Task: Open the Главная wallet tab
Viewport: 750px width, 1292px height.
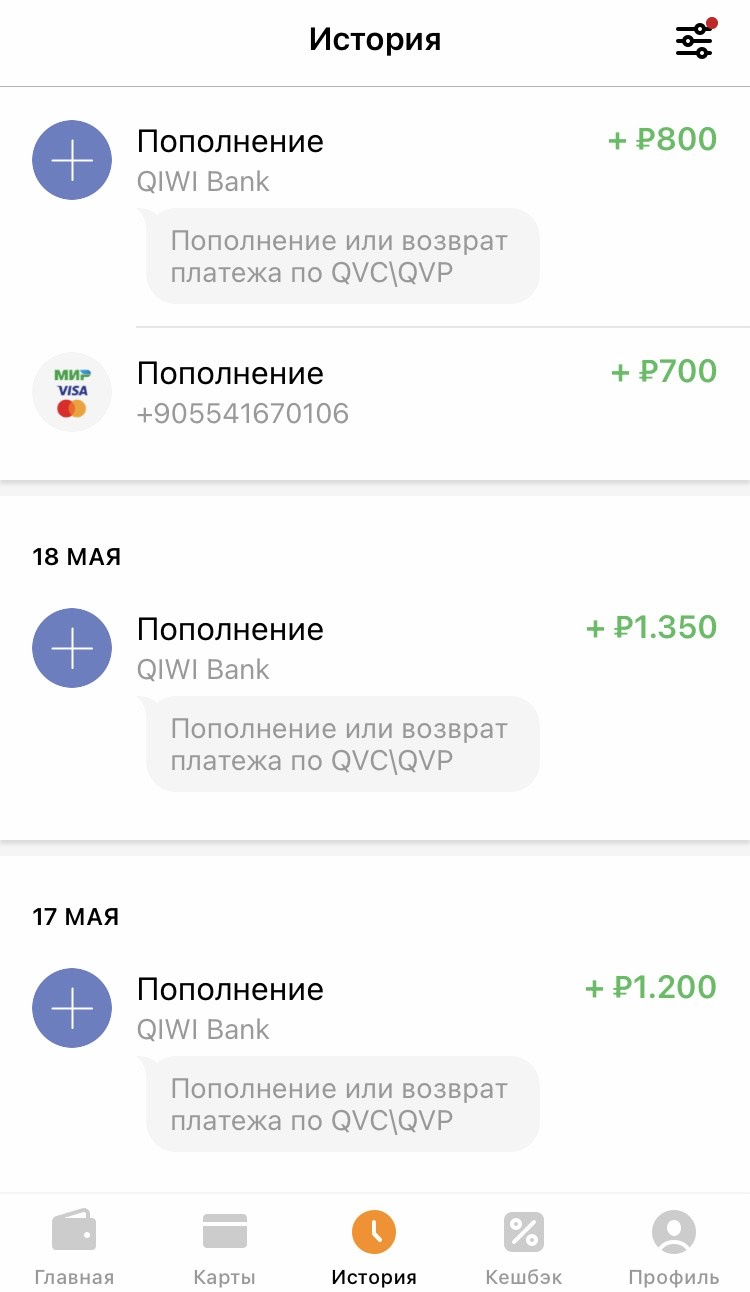Action: (x=74, y=1246)
